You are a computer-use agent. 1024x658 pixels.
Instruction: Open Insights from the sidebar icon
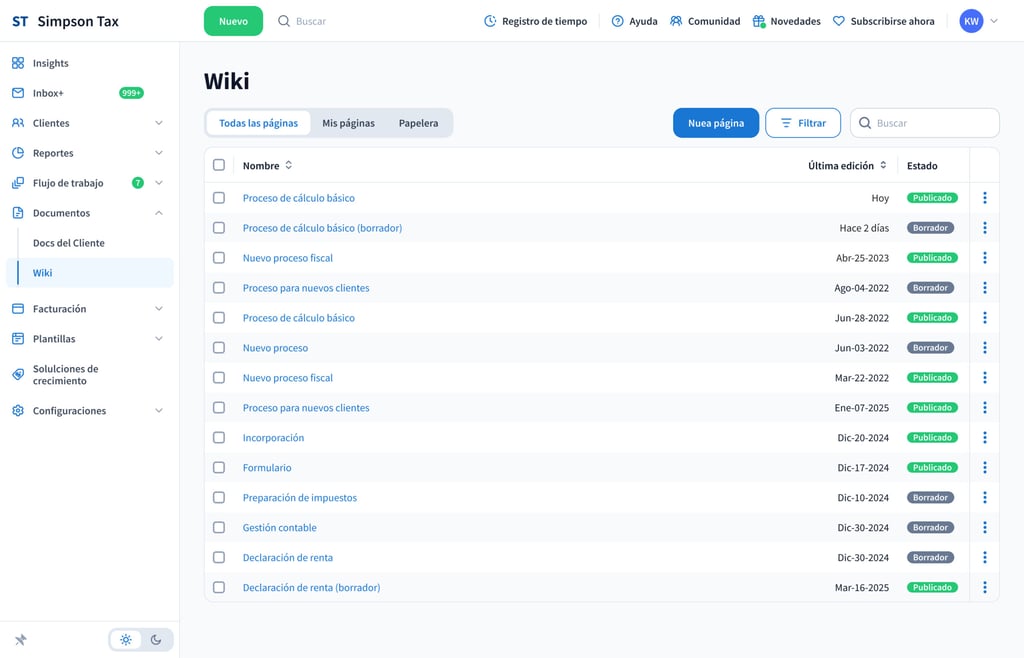point(18,63)
